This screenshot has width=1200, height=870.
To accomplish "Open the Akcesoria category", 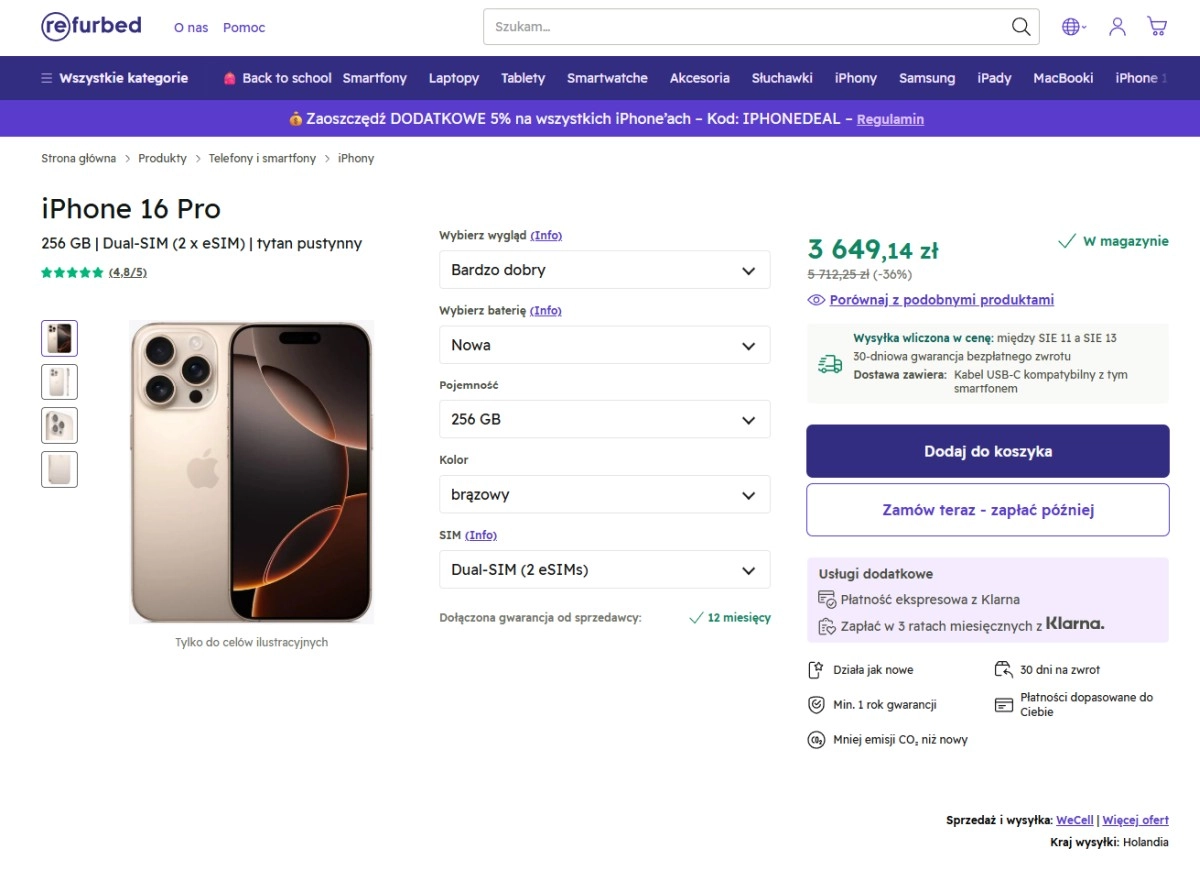I will (700, 78).
